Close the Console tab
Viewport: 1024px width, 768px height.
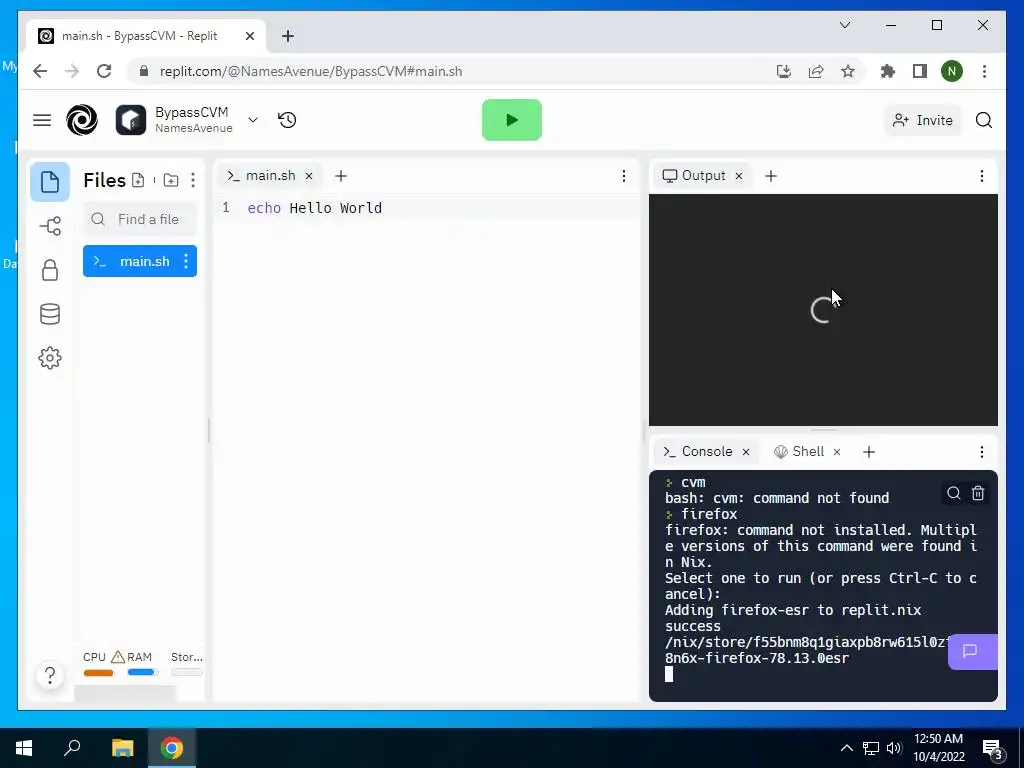(x=746, y=452)
